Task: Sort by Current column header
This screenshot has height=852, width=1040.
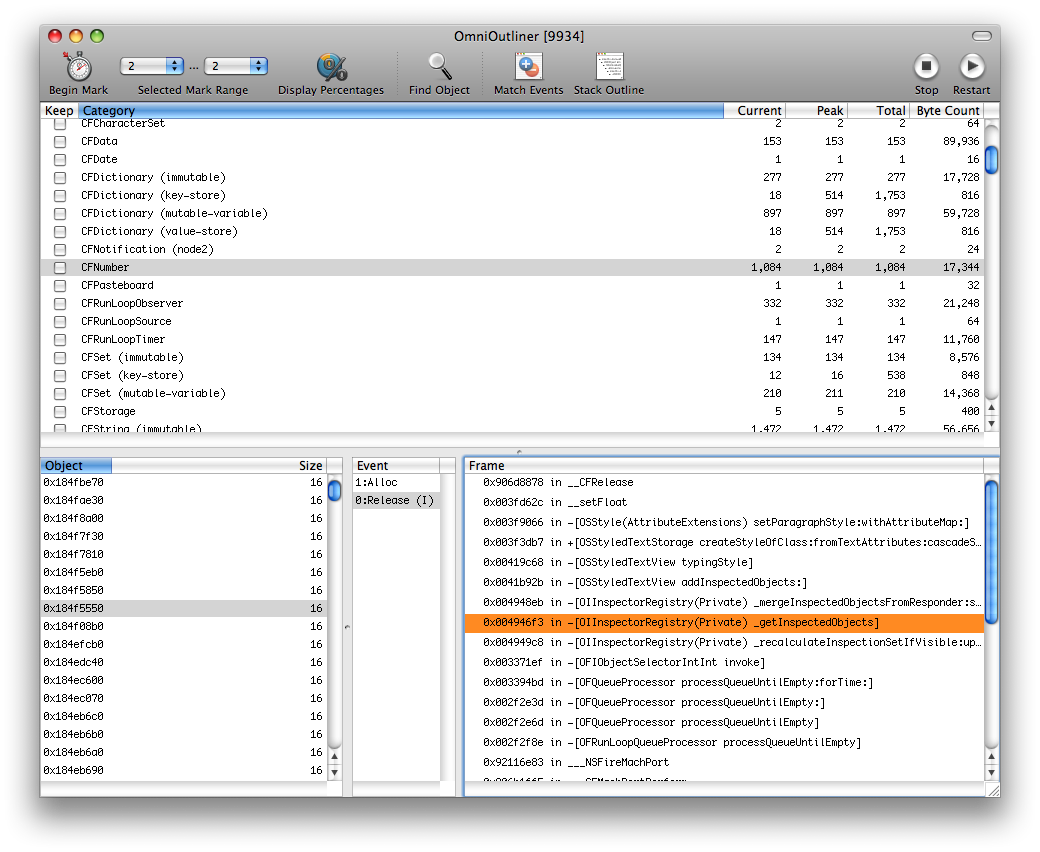Action: coord(754,110)
